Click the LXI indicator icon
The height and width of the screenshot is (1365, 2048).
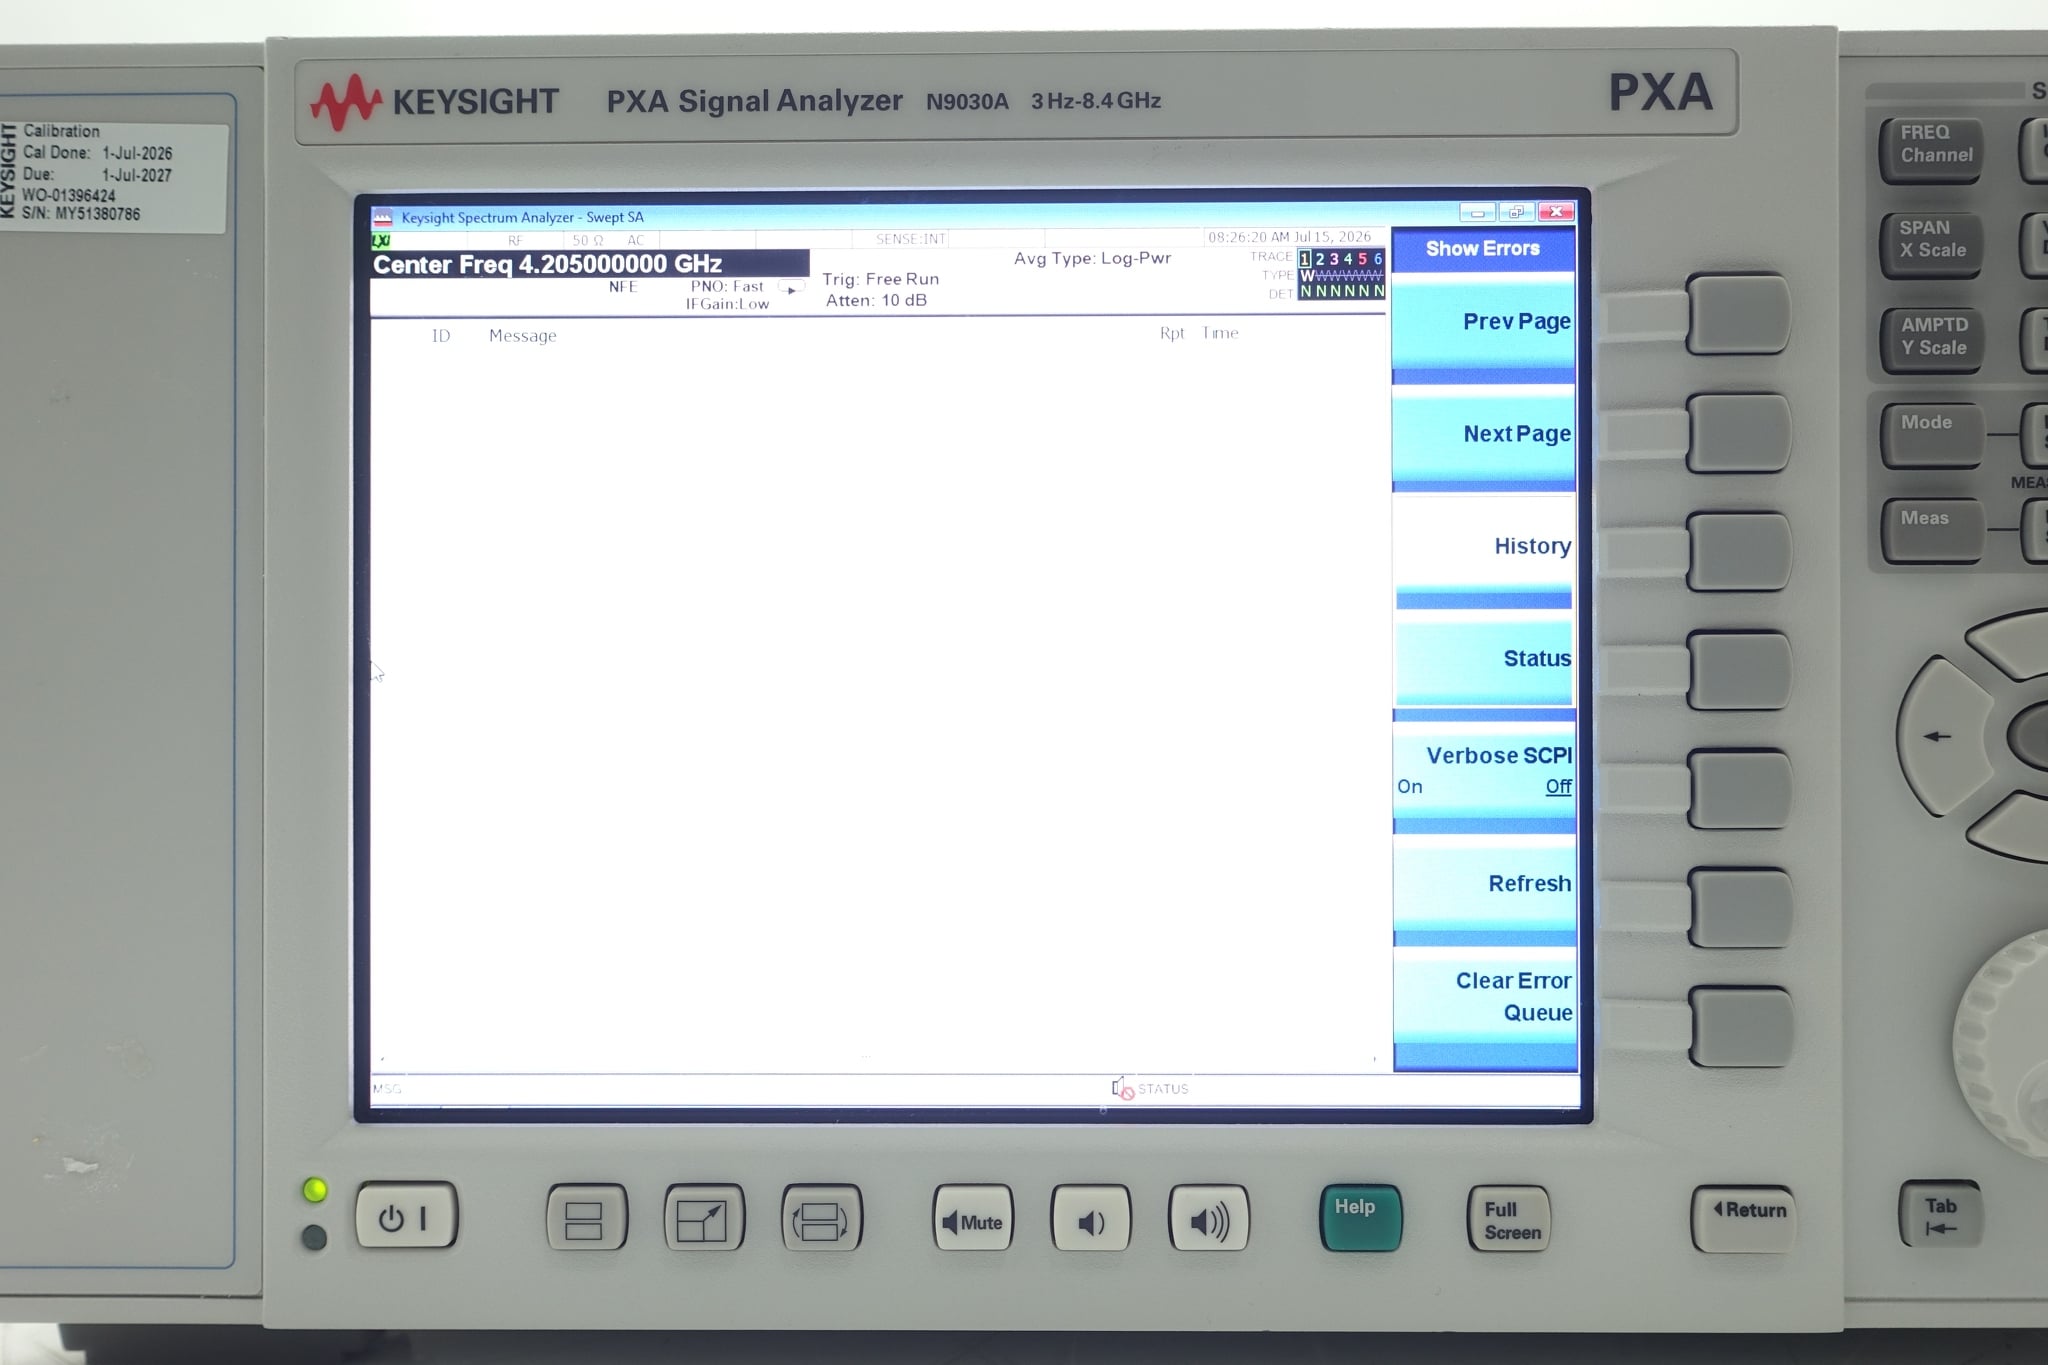pos(381,241)
